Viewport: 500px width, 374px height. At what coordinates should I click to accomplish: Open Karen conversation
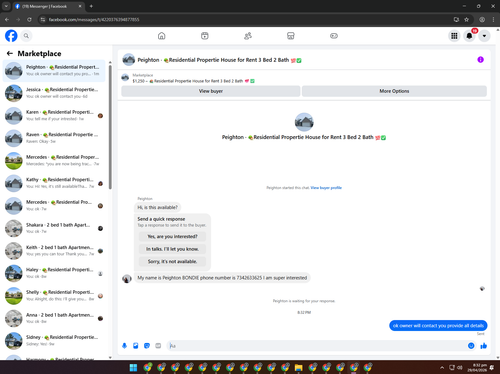54,115
